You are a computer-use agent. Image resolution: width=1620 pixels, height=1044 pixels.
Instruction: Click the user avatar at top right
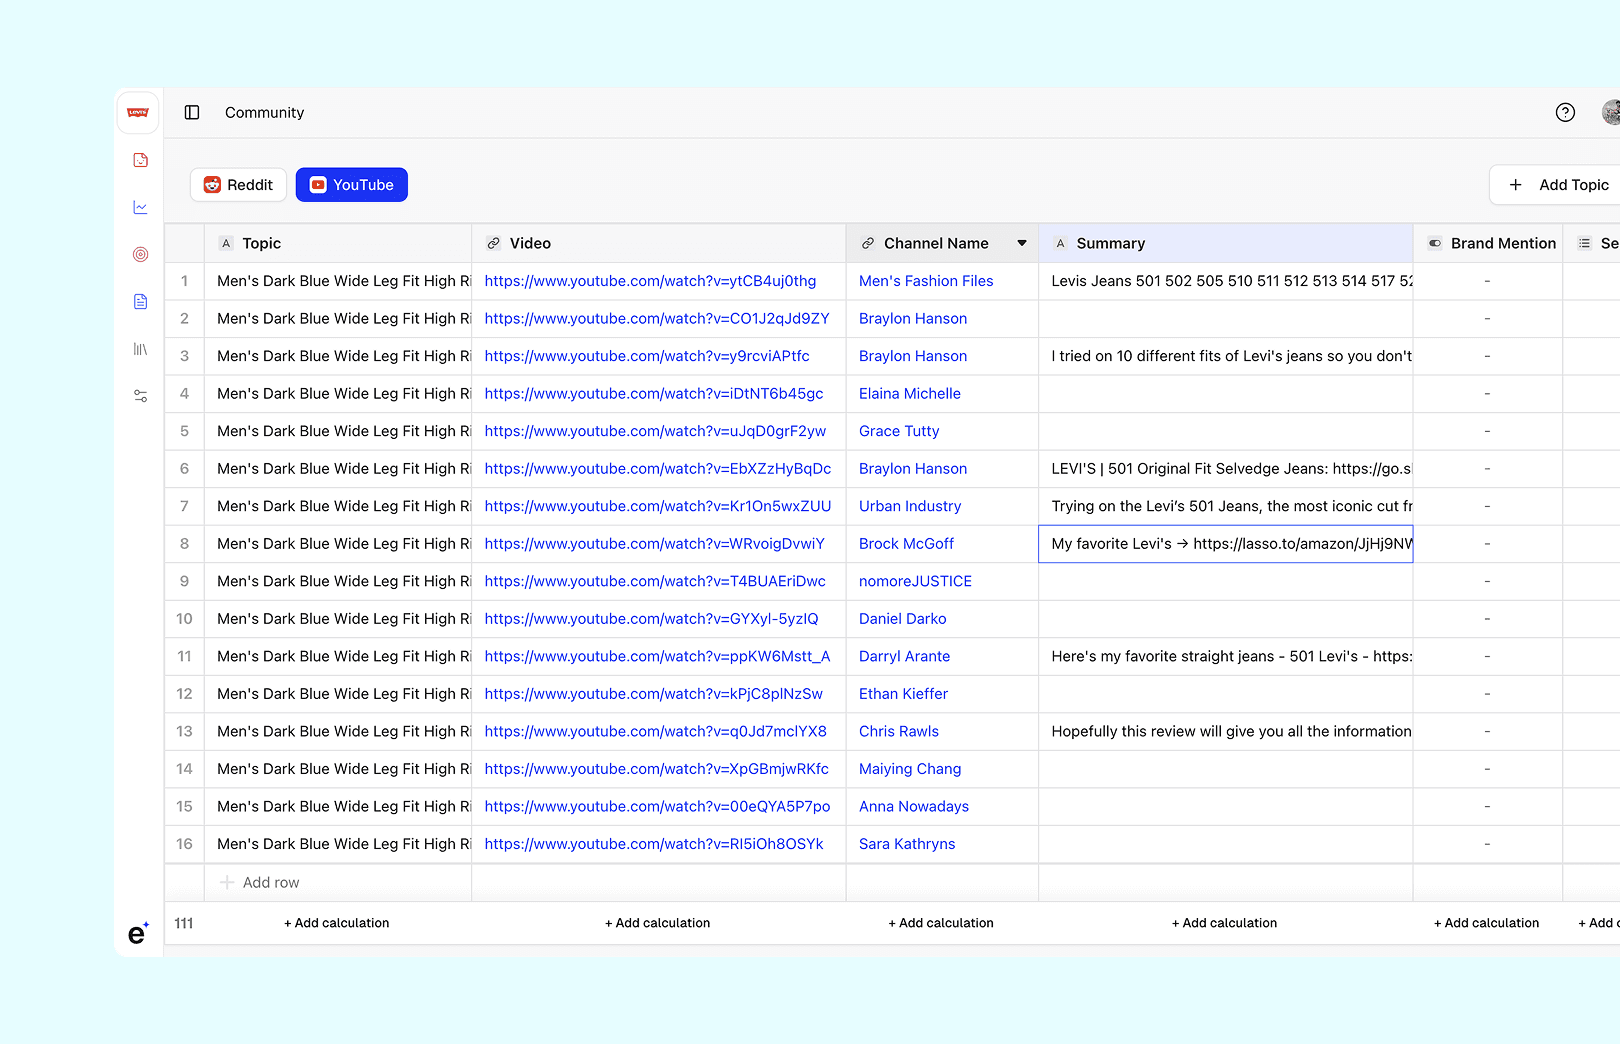[1611, 113]
